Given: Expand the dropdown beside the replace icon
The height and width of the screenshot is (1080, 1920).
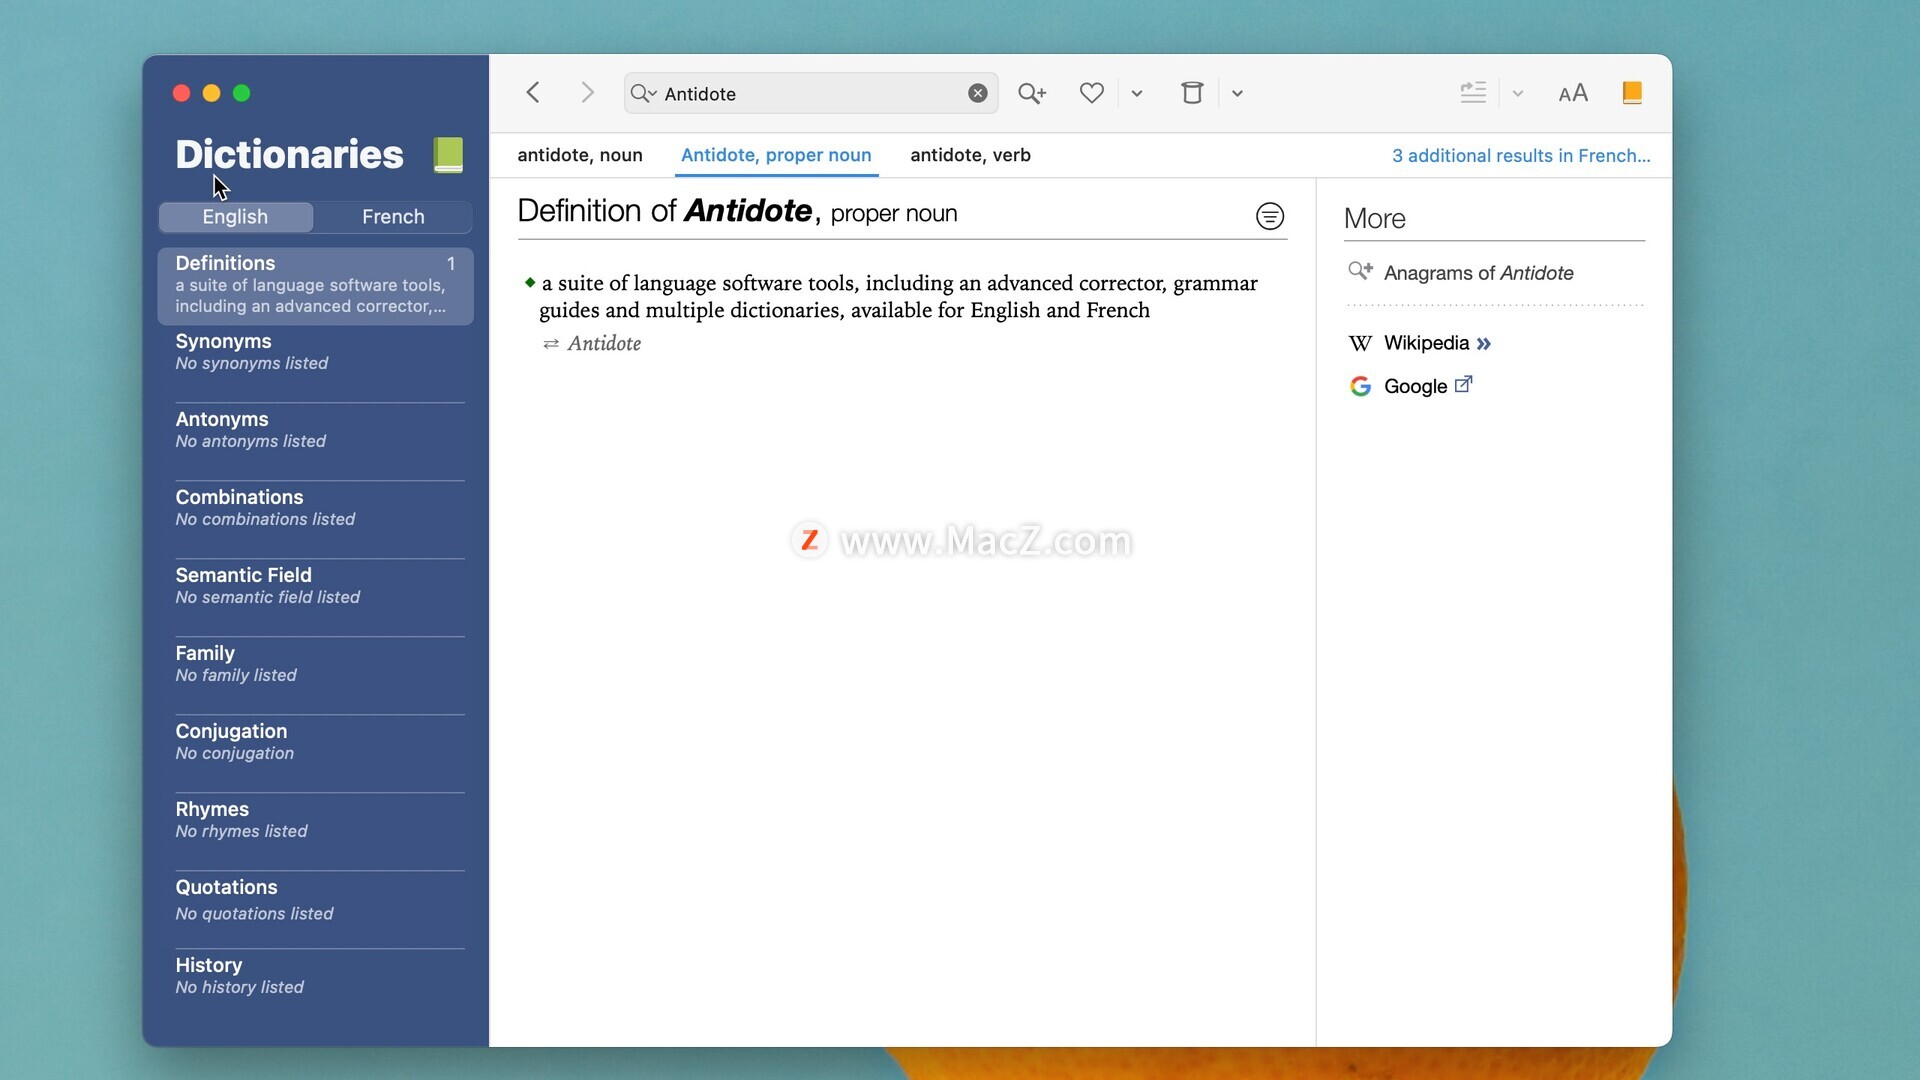Looking at the screenshot, I should (x=1517, y=93).
